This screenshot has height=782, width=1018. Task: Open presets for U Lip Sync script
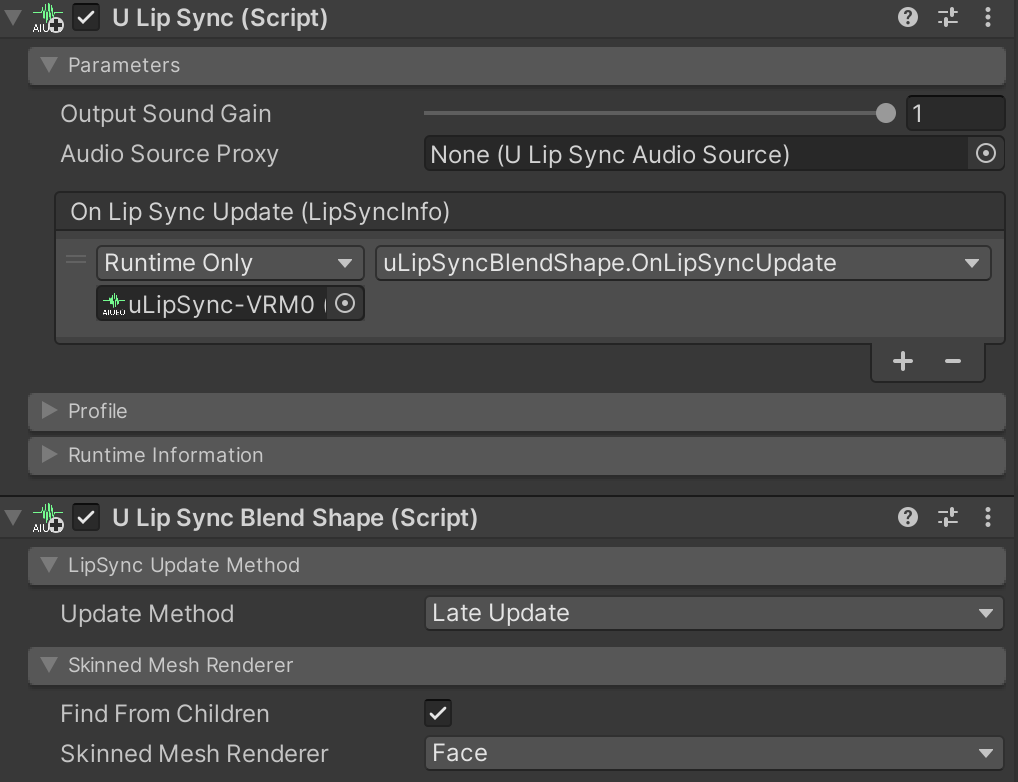coord(948,18)
